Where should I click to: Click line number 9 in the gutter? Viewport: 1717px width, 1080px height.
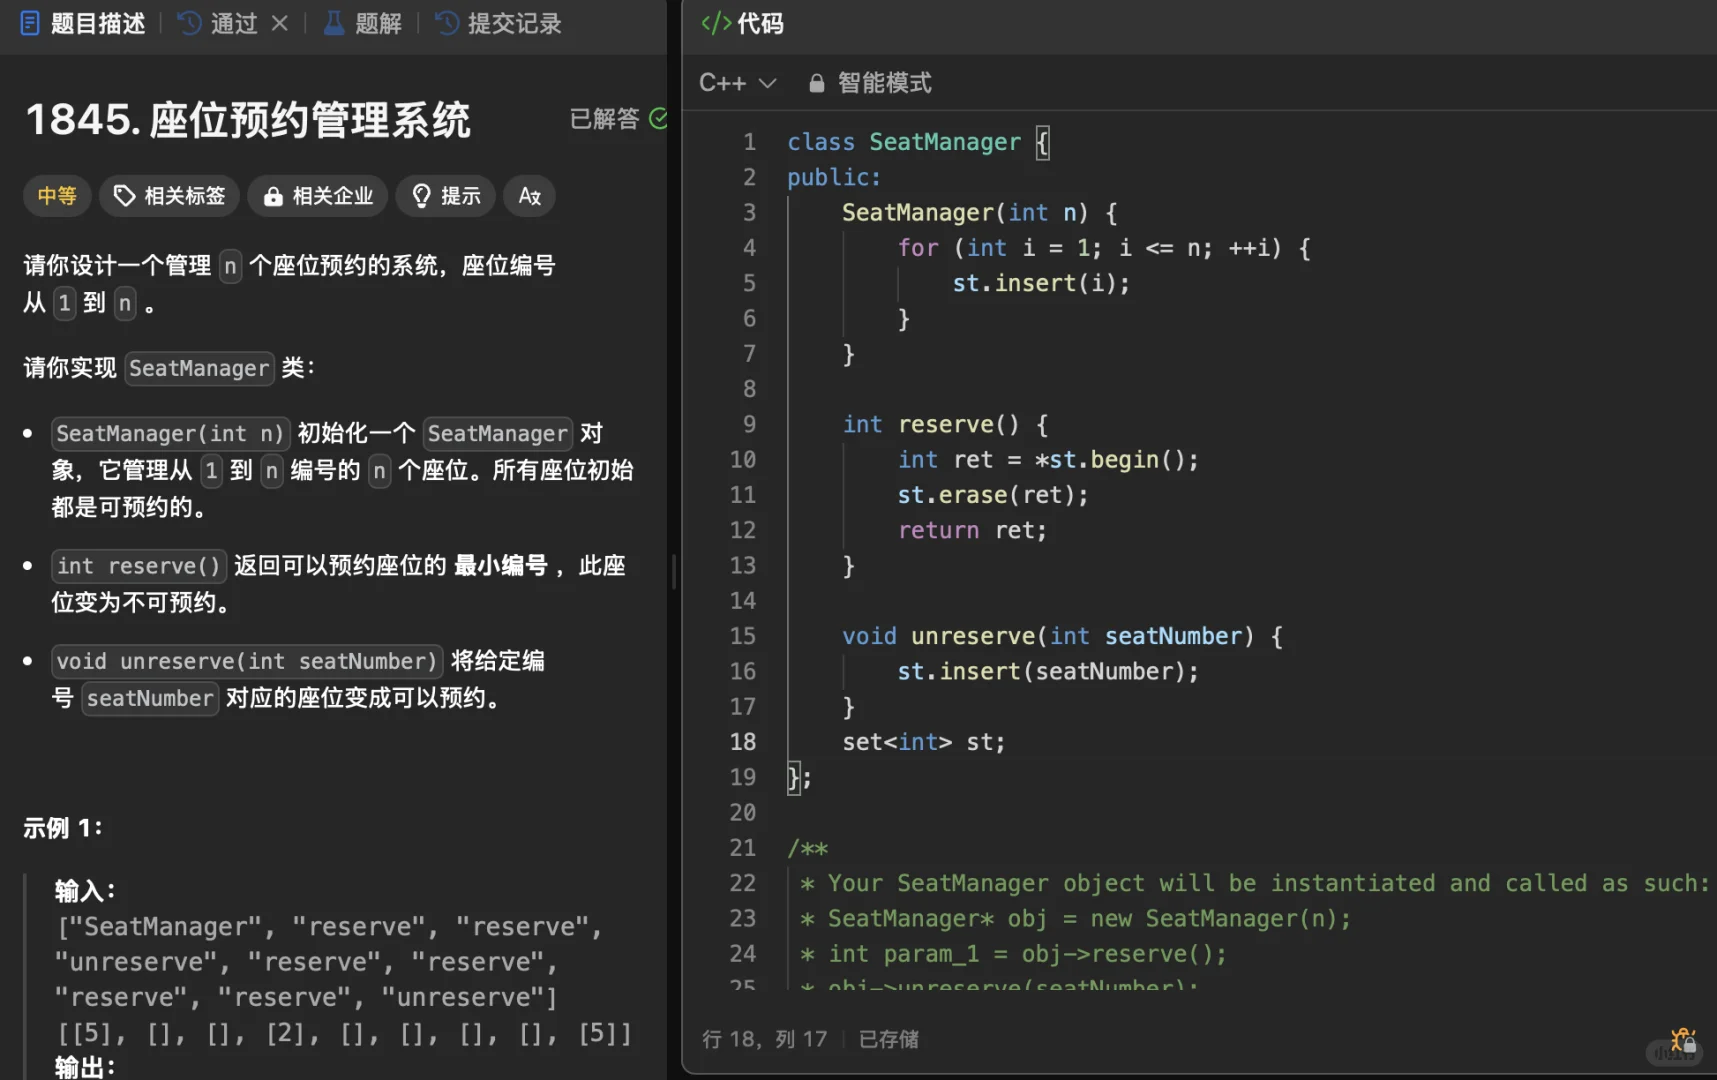click(x=749, y=424)
